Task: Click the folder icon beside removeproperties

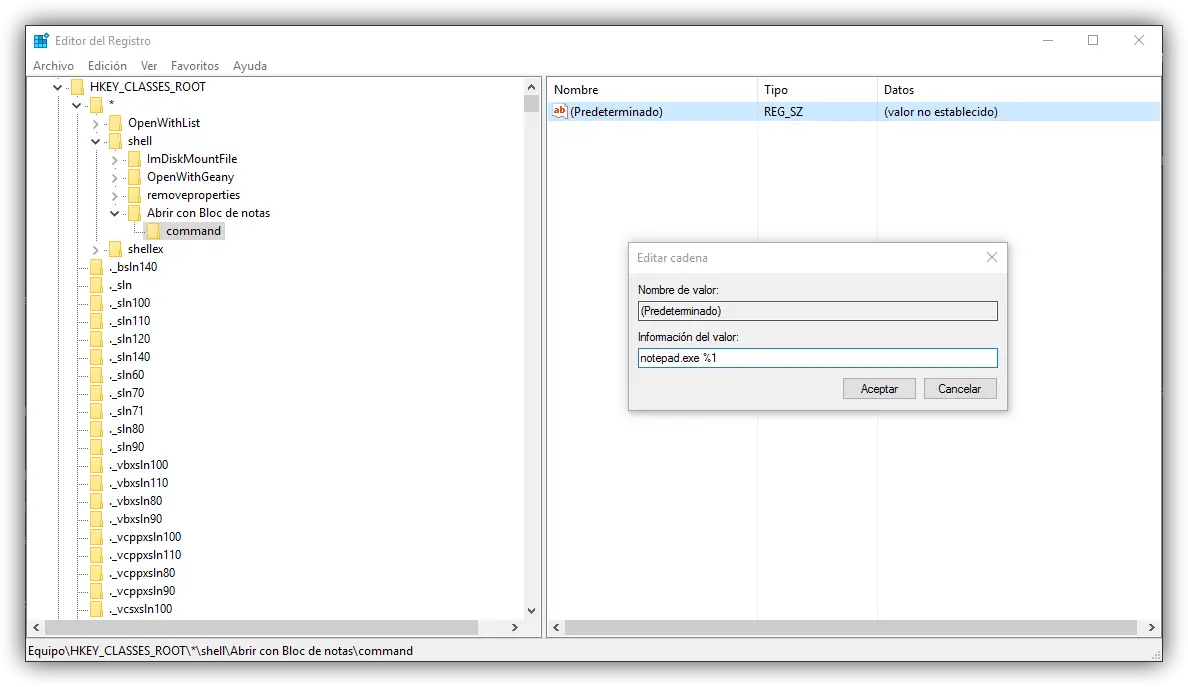Action: point(134,195)
